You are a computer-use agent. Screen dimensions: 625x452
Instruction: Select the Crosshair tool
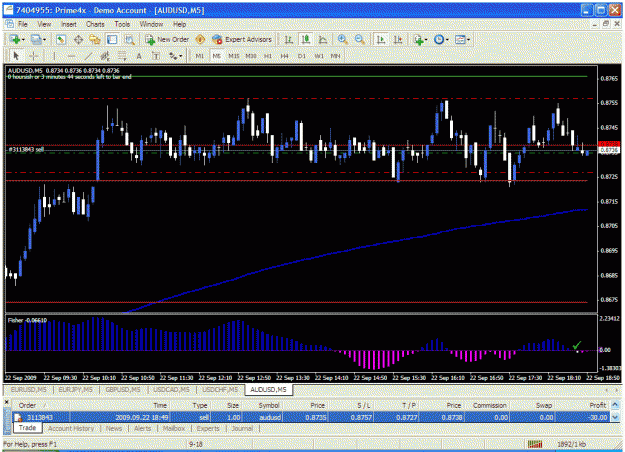pyautogui.click(x=34, y=56)
